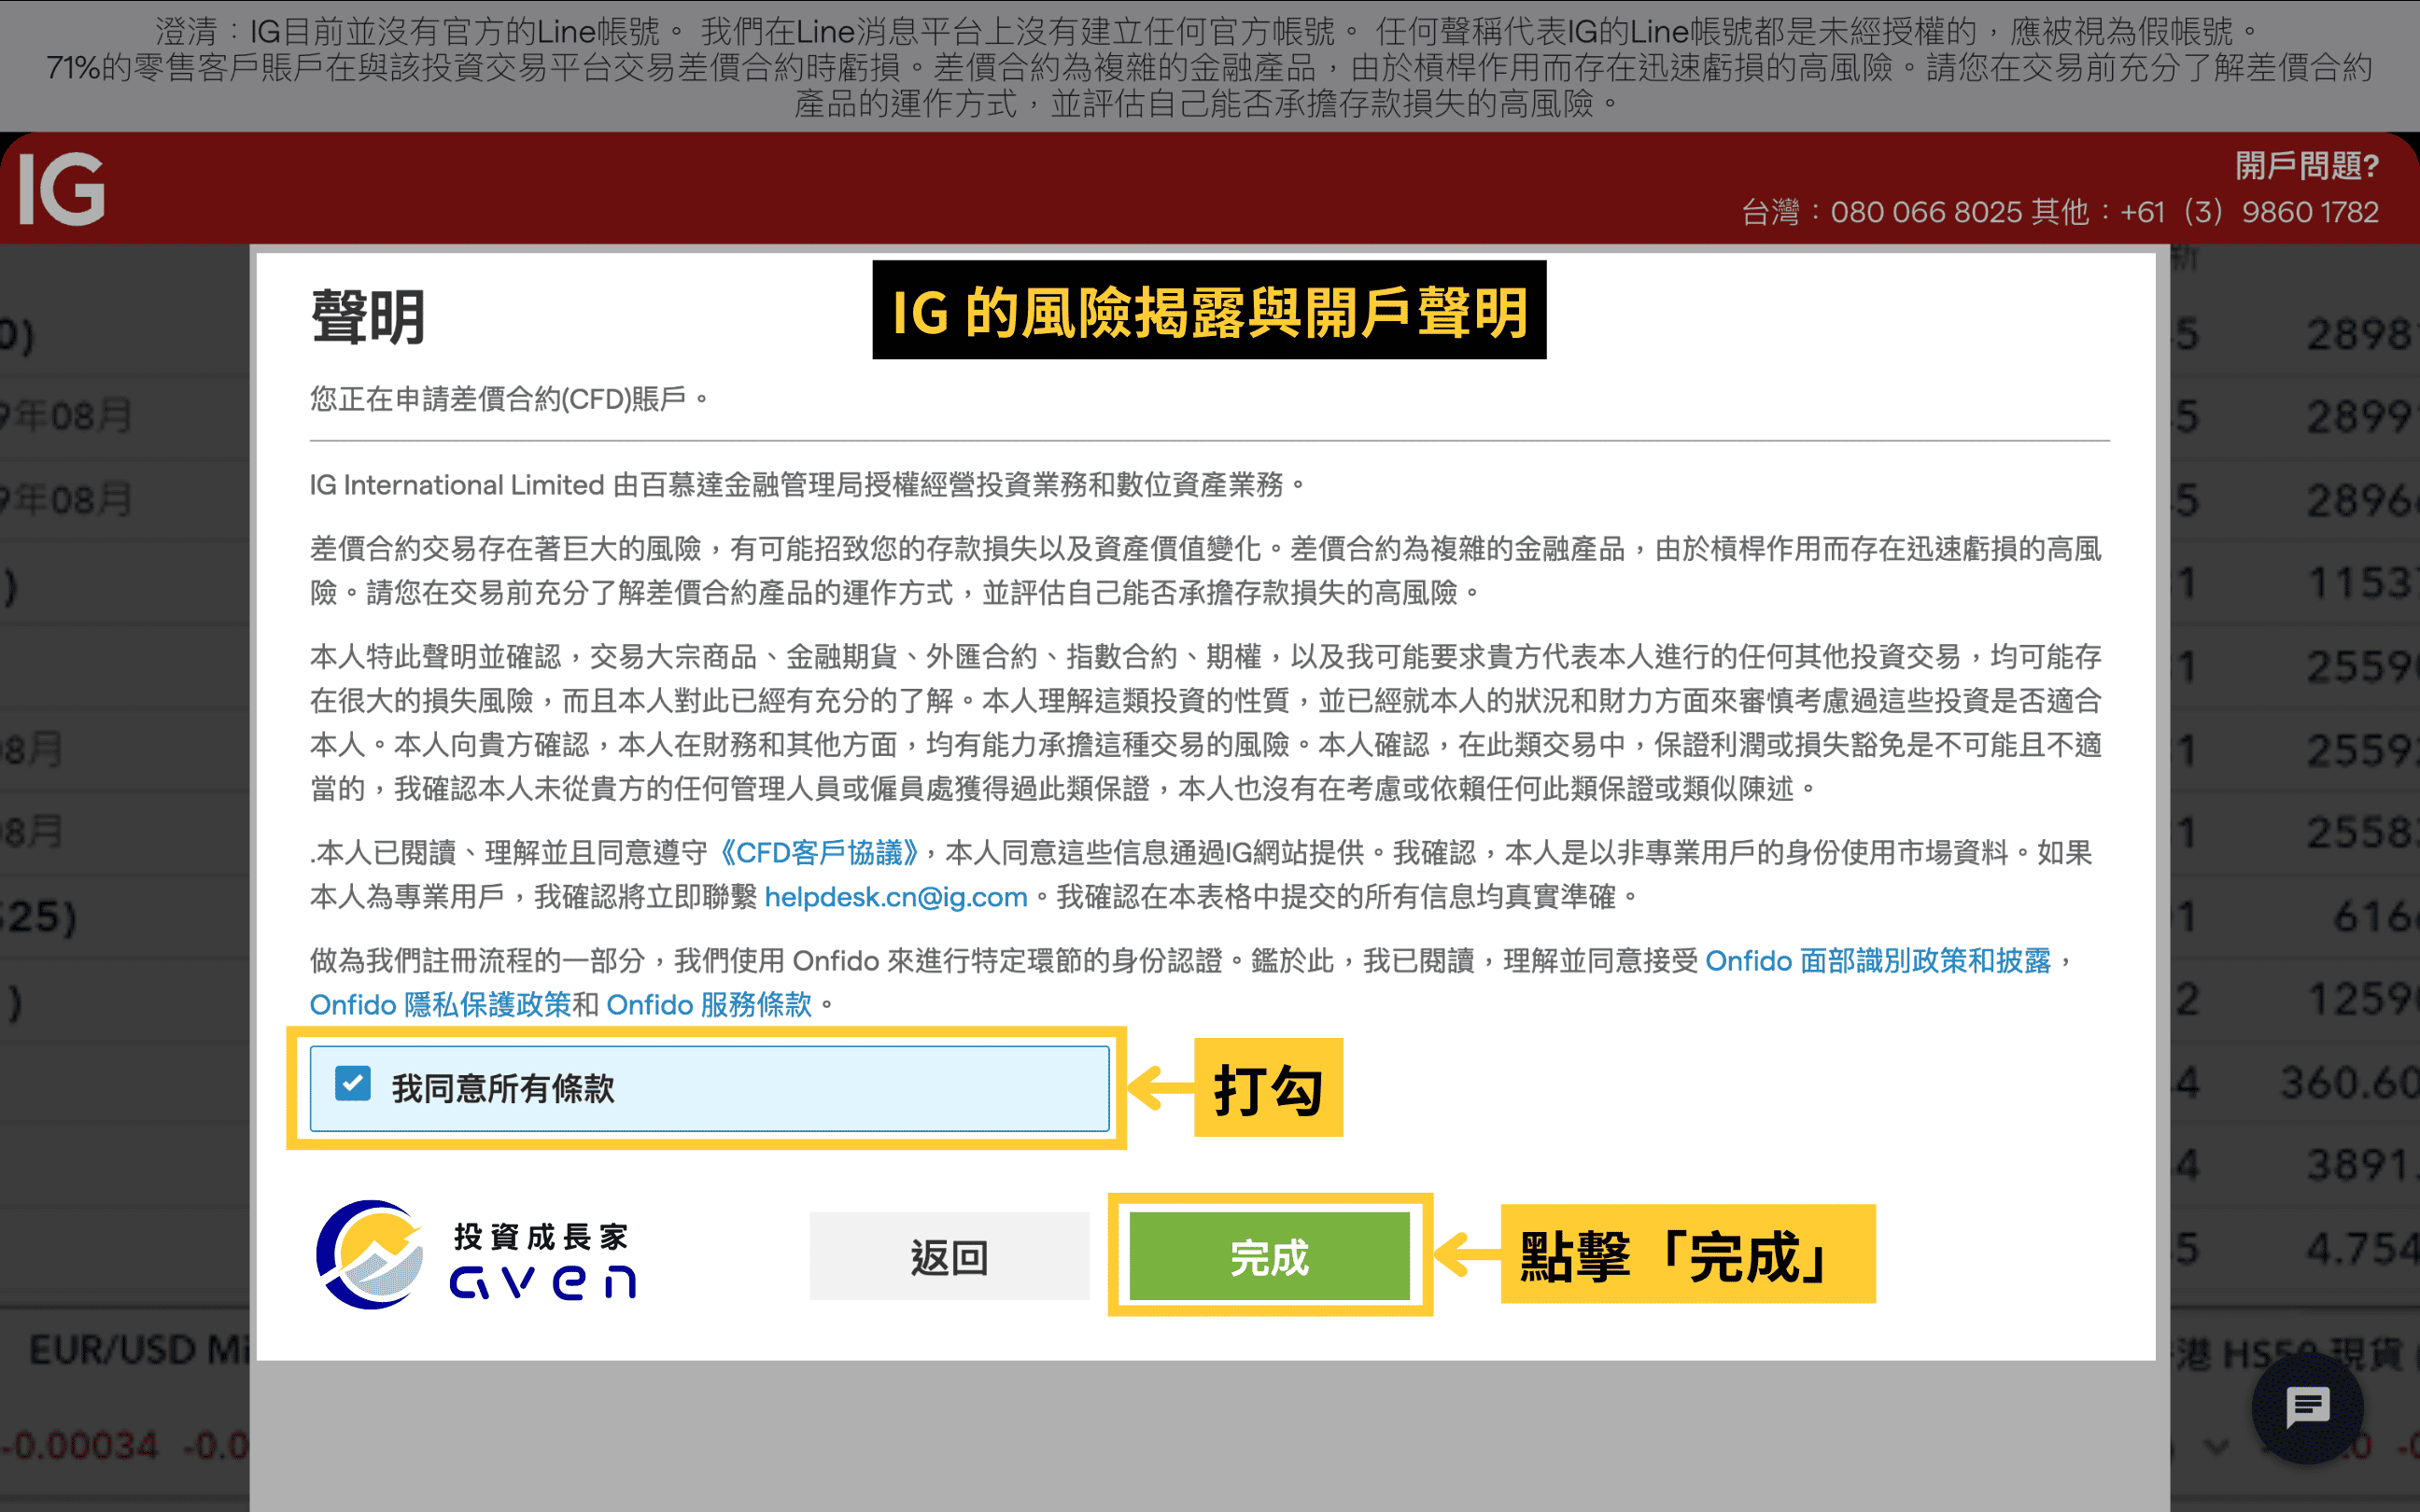Open the 《CFD客戶協議》 link
The width and height of the screenshot is (2420, 1512).
(818, 853)
